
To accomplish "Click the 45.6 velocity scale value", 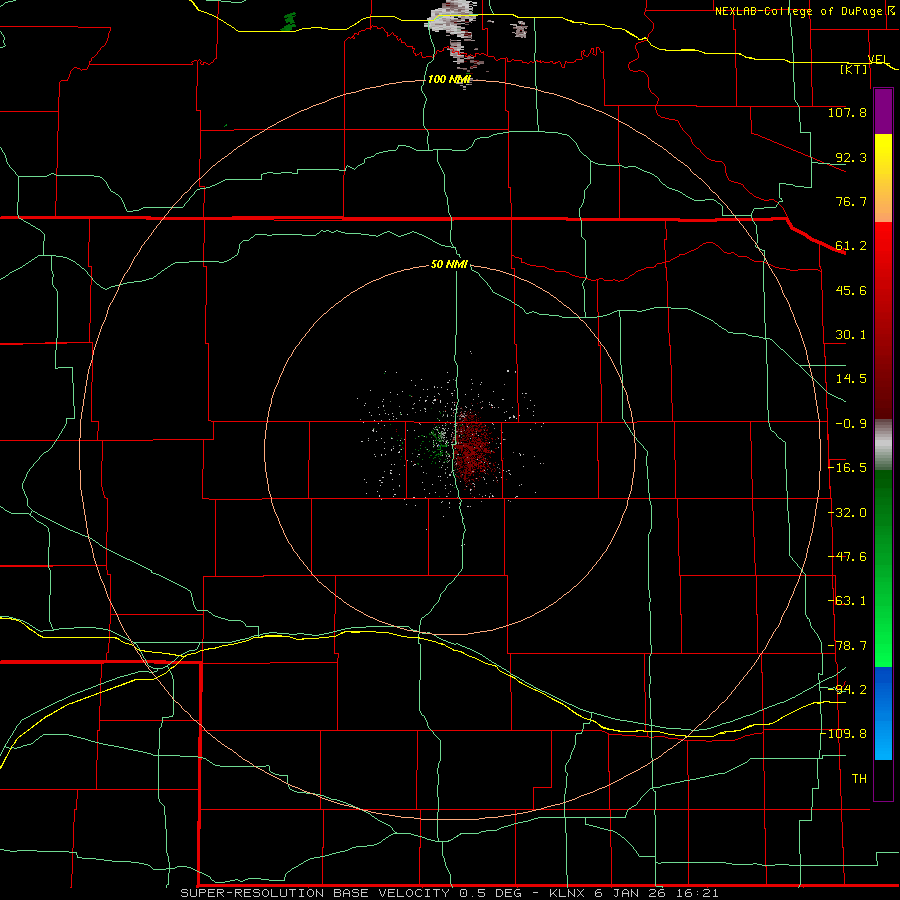I will [851, 290].
